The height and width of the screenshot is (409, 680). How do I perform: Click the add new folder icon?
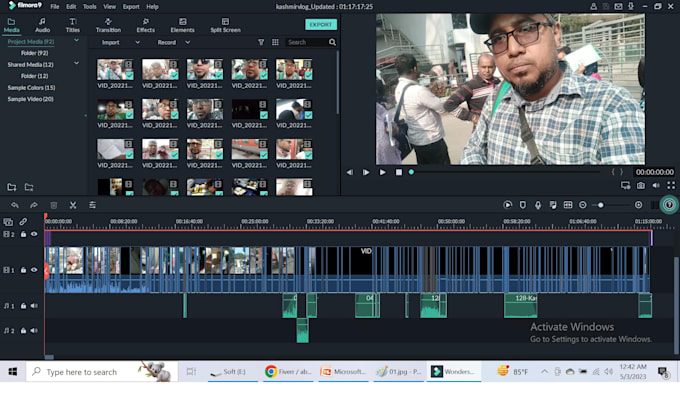(12, 187)
